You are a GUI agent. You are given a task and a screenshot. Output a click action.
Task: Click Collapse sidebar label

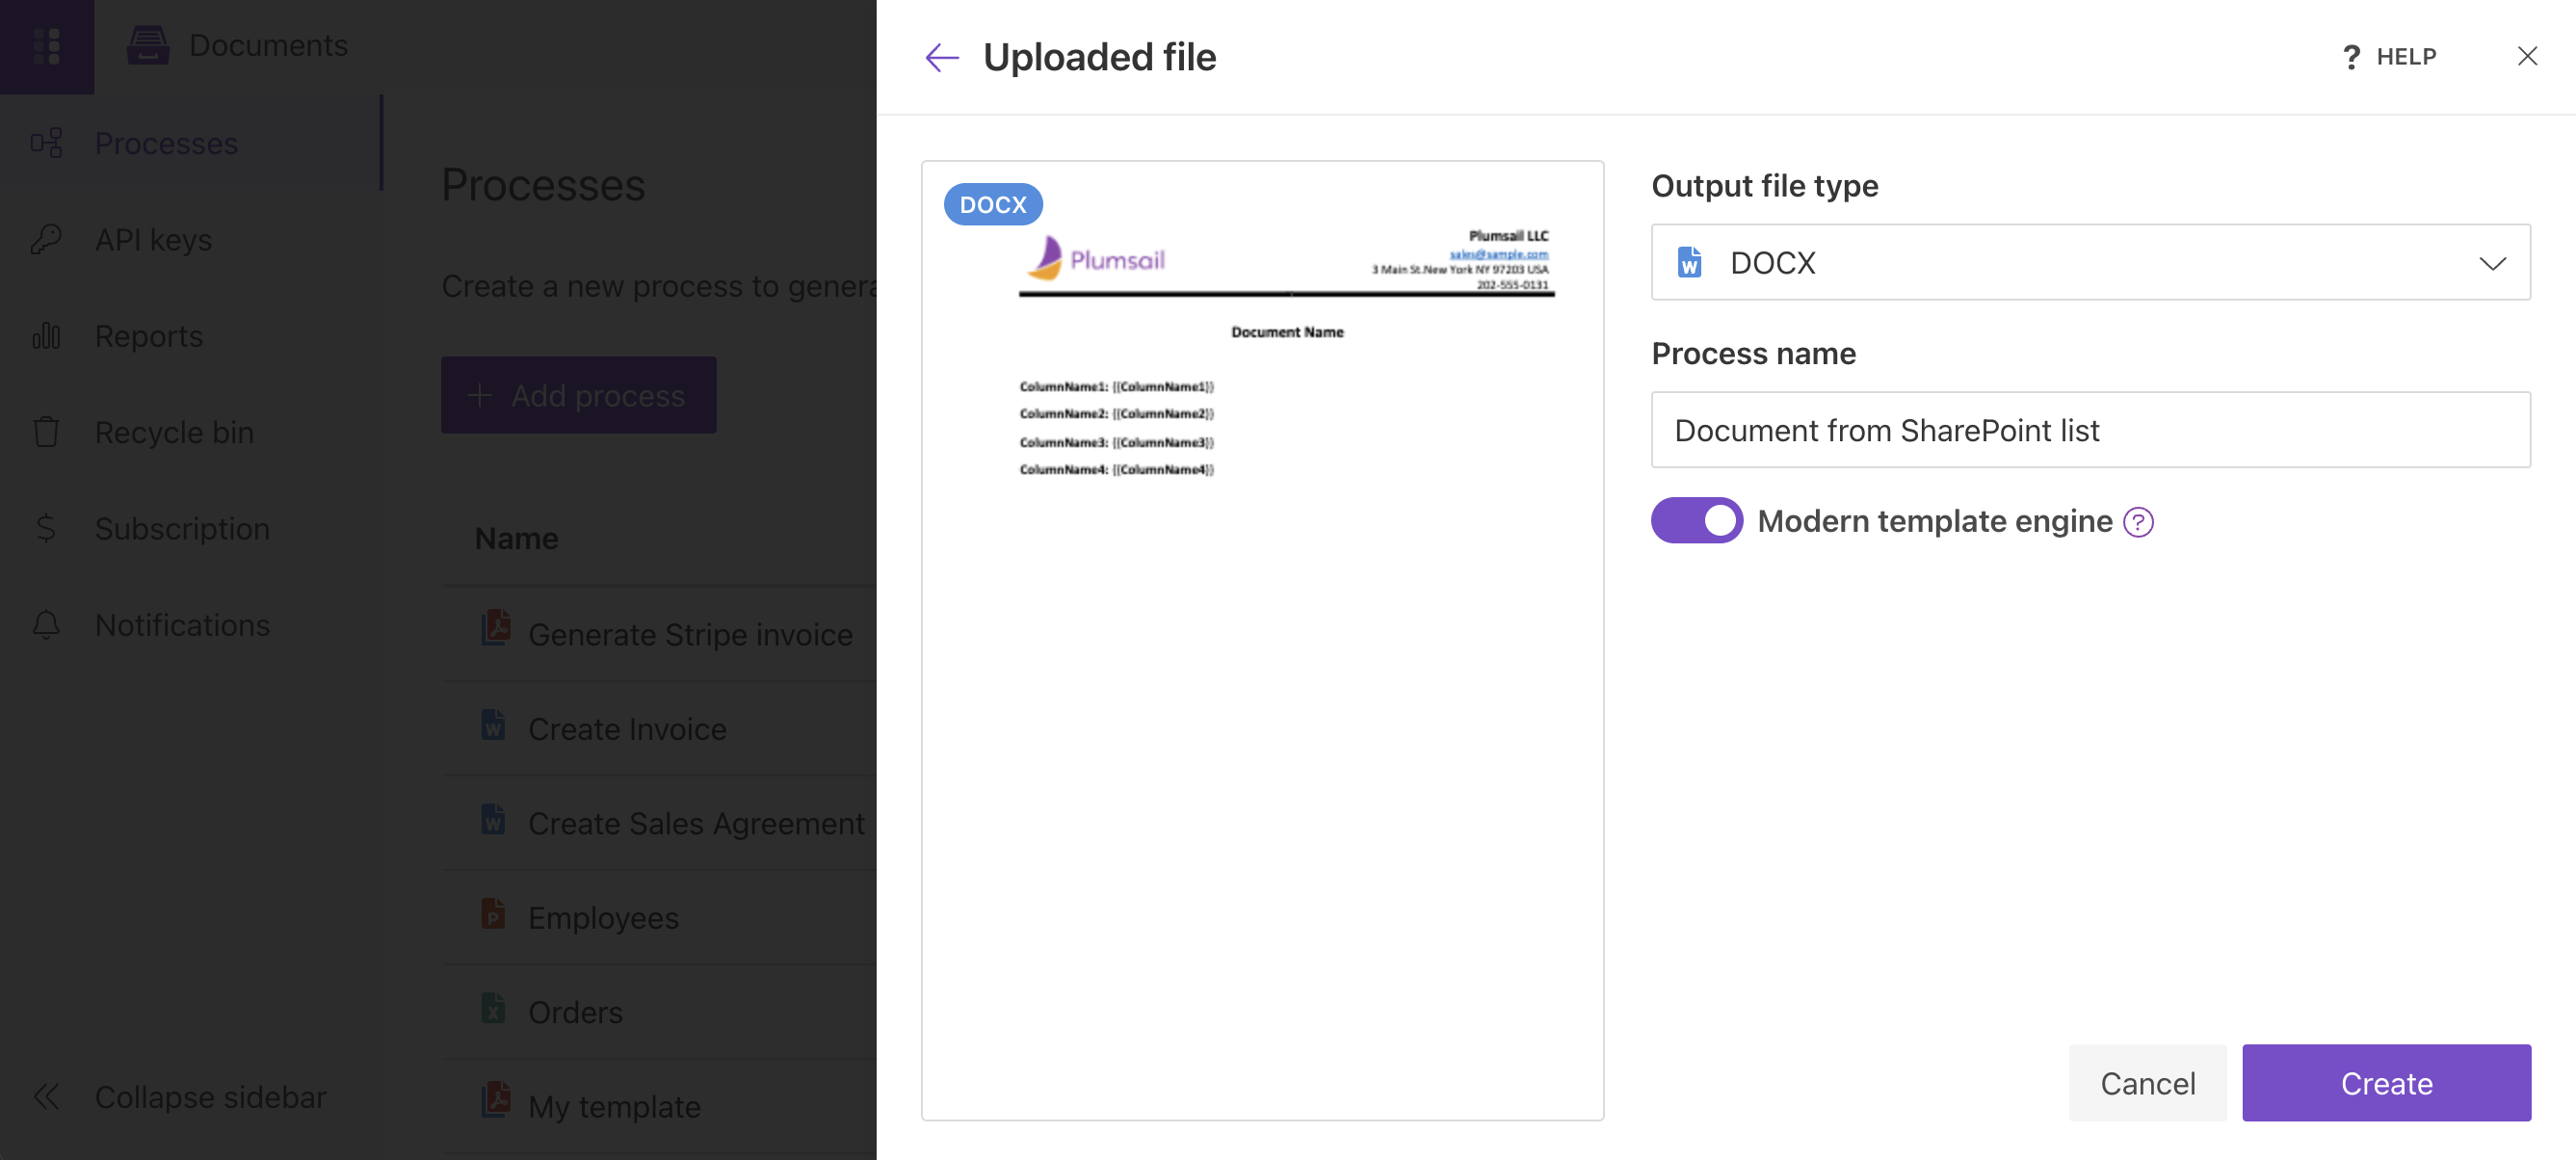click(210, 1096)
